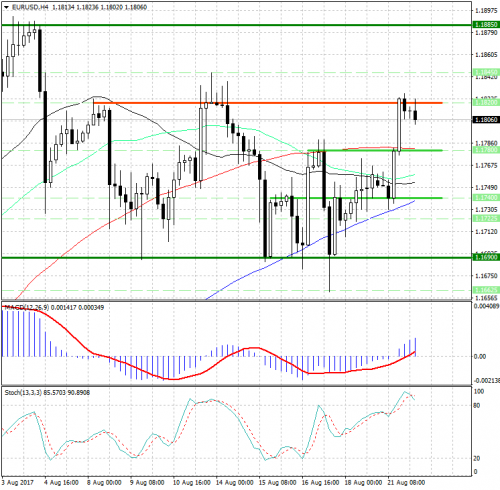The width and height of the screenshot is (500, 490).
Task: Click the 1.17490 price axis value
Action: tap(486, 187)
